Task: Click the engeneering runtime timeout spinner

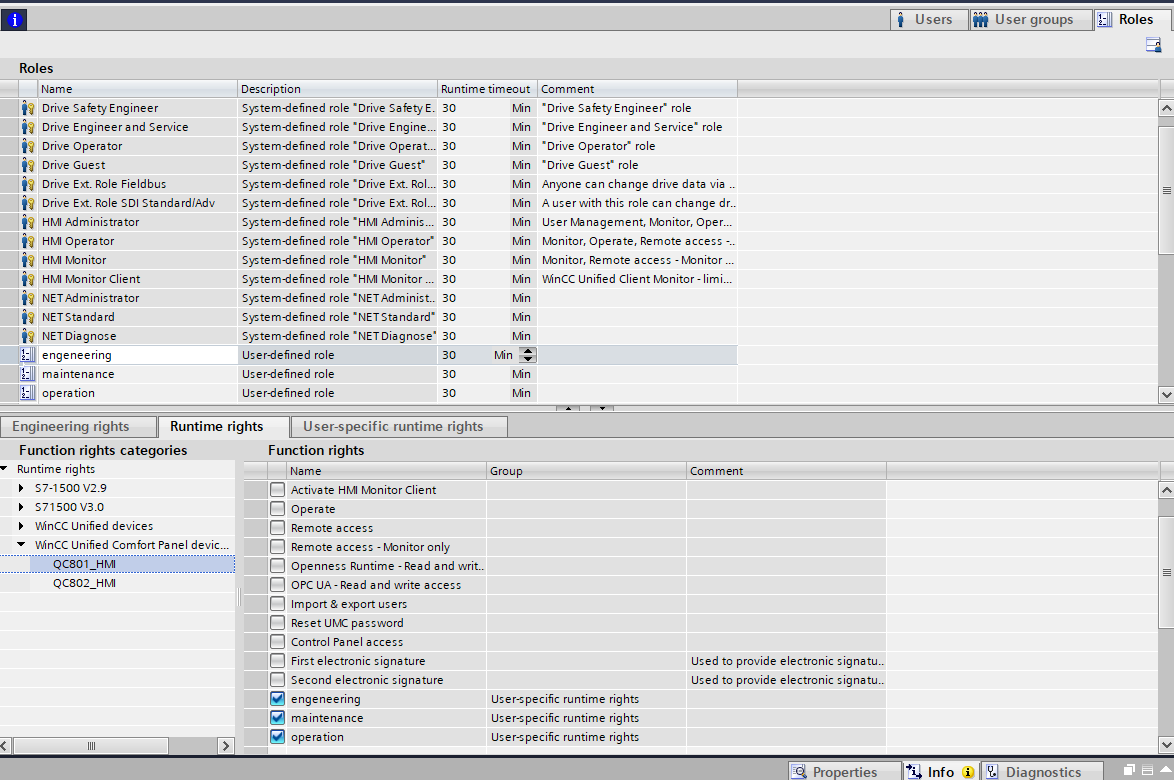Action: [x=528, y=355]
